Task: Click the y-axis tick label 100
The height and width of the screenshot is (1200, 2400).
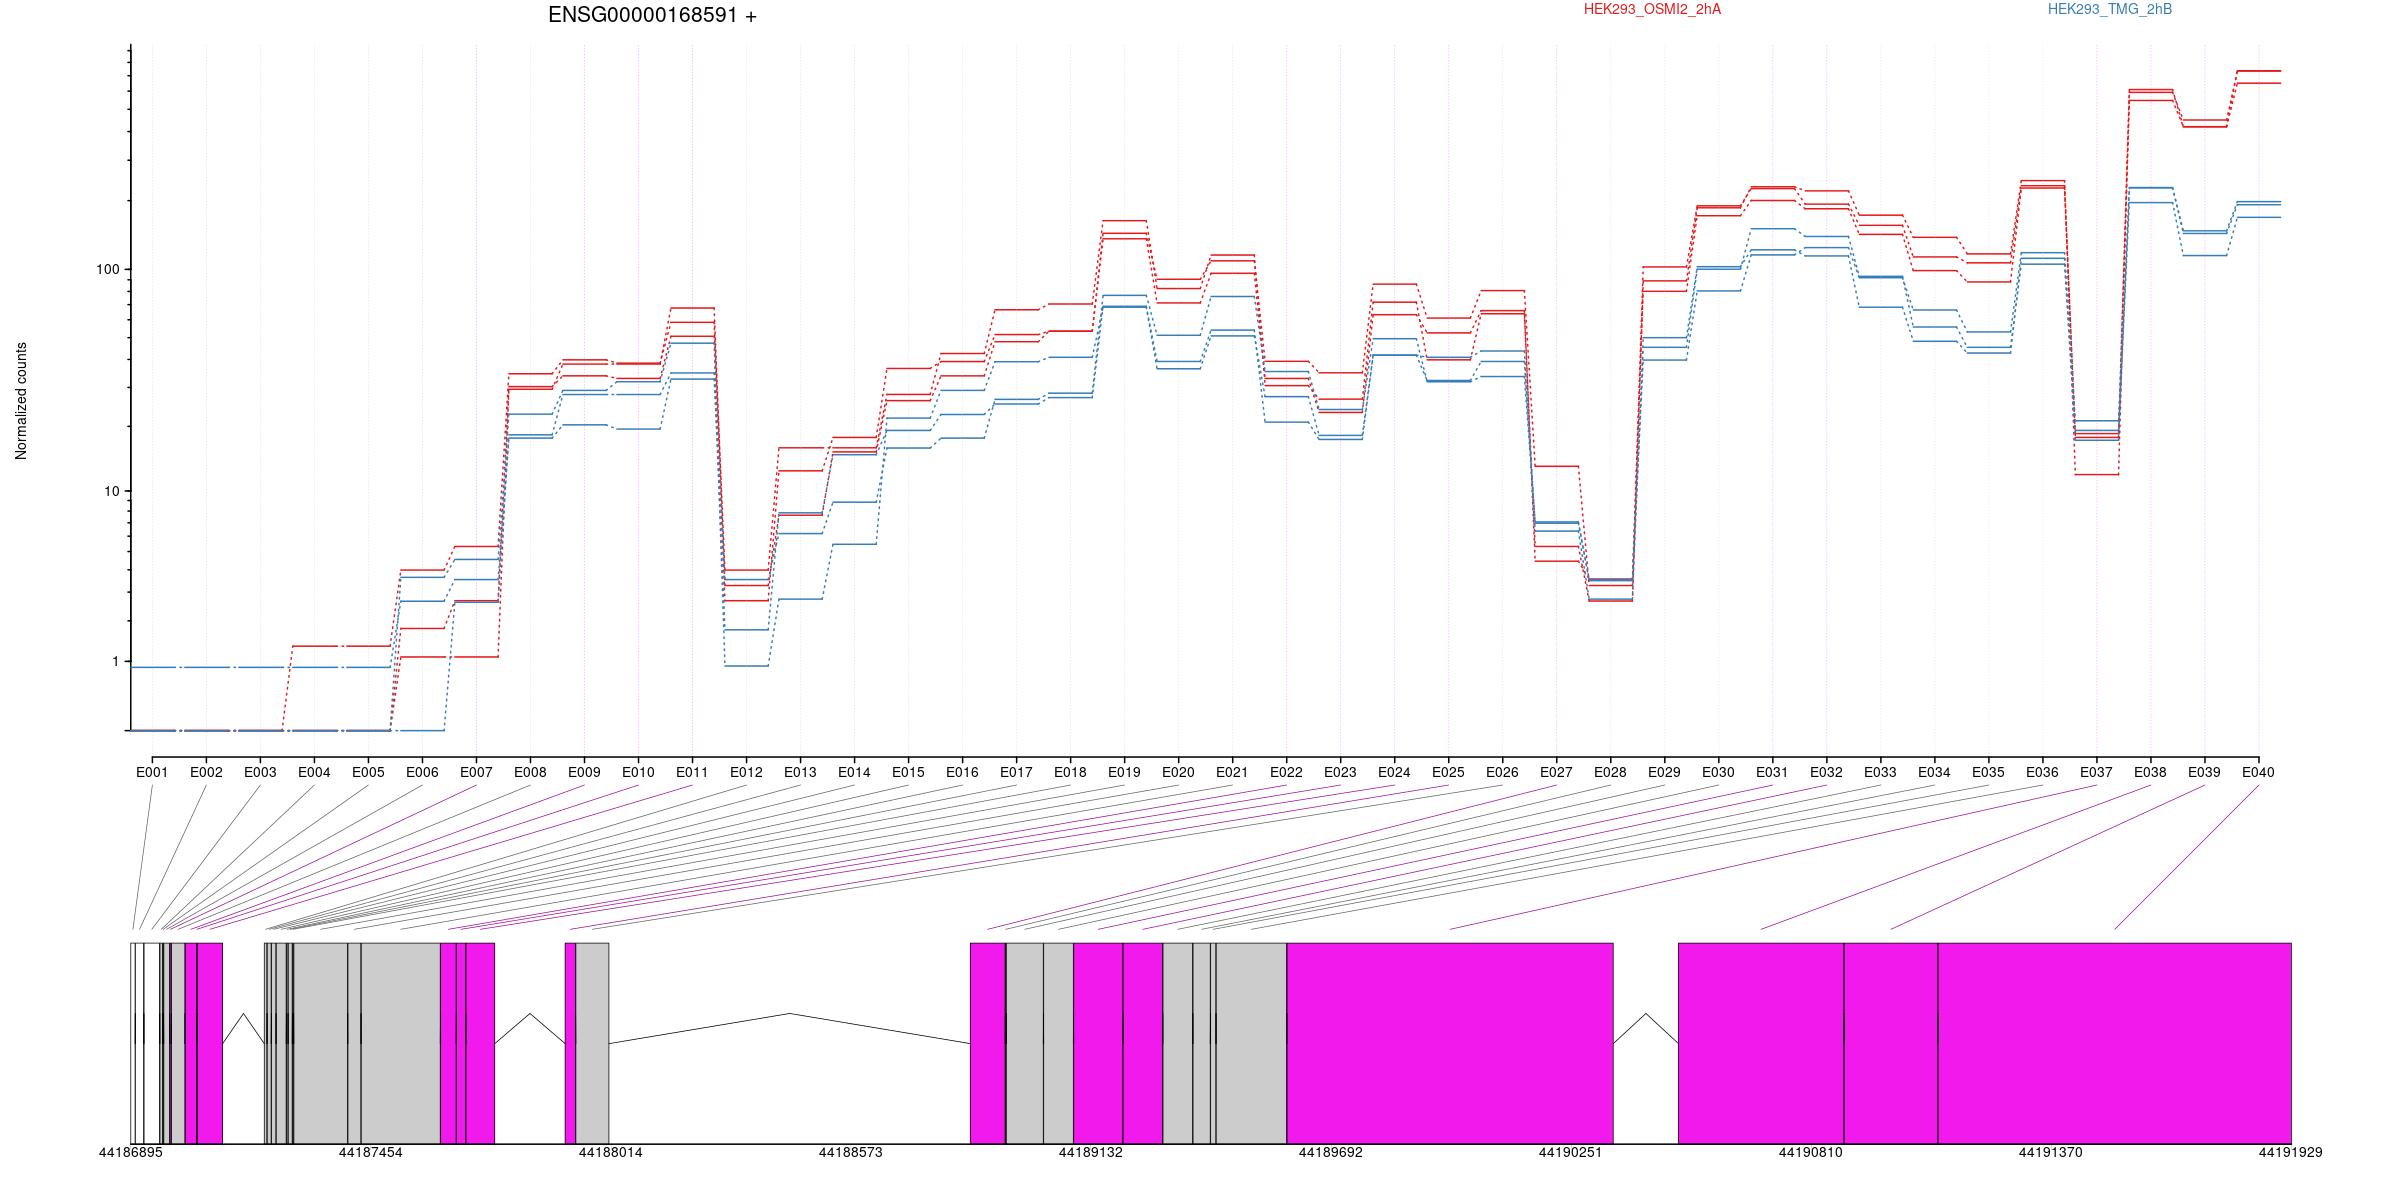Action: tap(107, 270)
